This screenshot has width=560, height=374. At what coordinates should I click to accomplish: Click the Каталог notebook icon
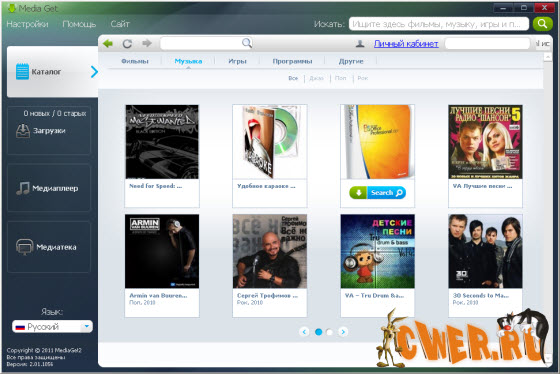coord(22,71)
